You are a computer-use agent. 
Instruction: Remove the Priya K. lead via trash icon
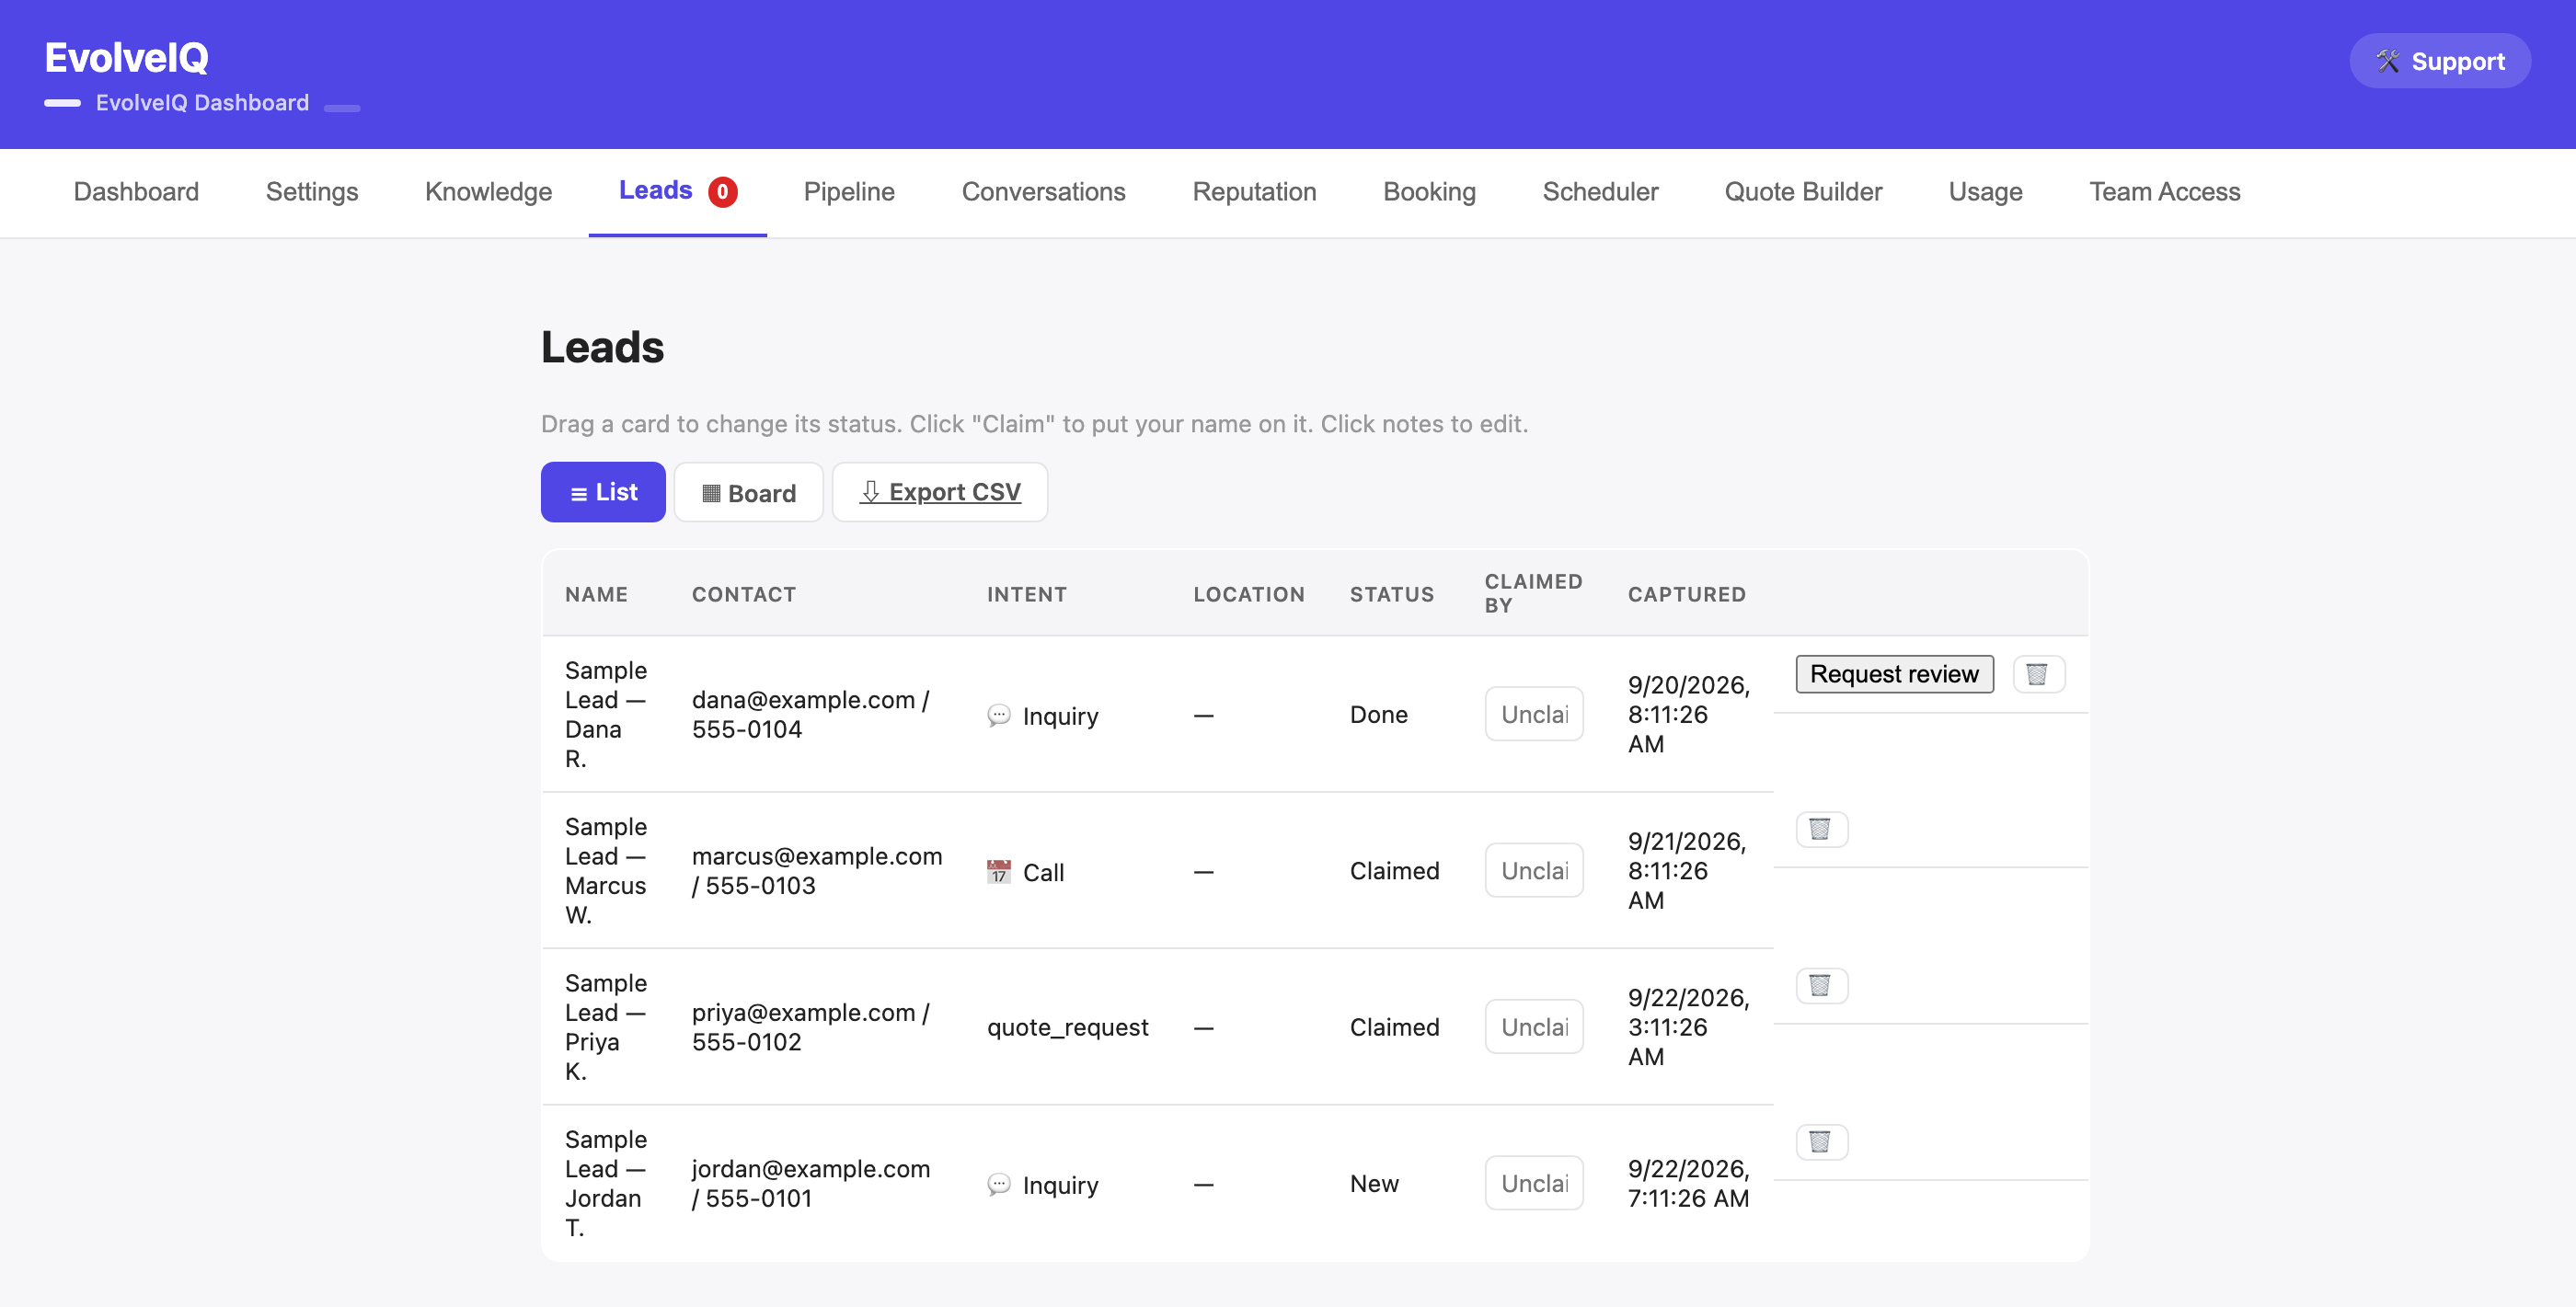click(x=1821, y=986)
